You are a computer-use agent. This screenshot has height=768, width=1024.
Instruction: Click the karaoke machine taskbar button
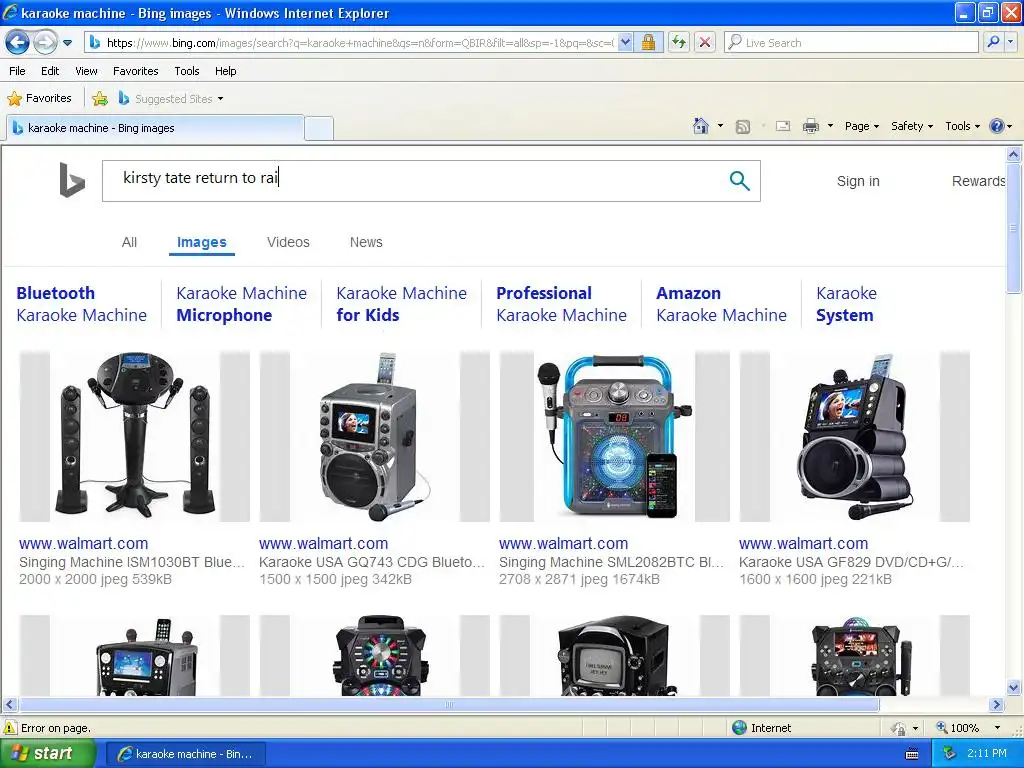click(x=185, y=754)
